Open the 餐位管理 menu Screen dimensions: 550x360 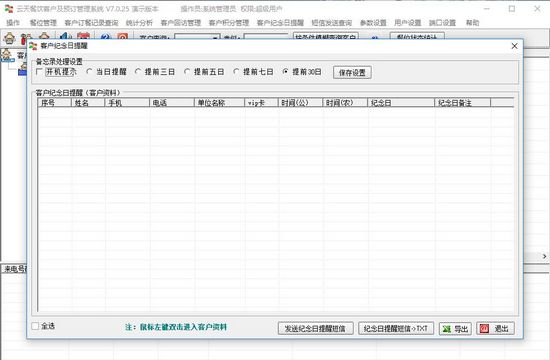tap(43, 23)
